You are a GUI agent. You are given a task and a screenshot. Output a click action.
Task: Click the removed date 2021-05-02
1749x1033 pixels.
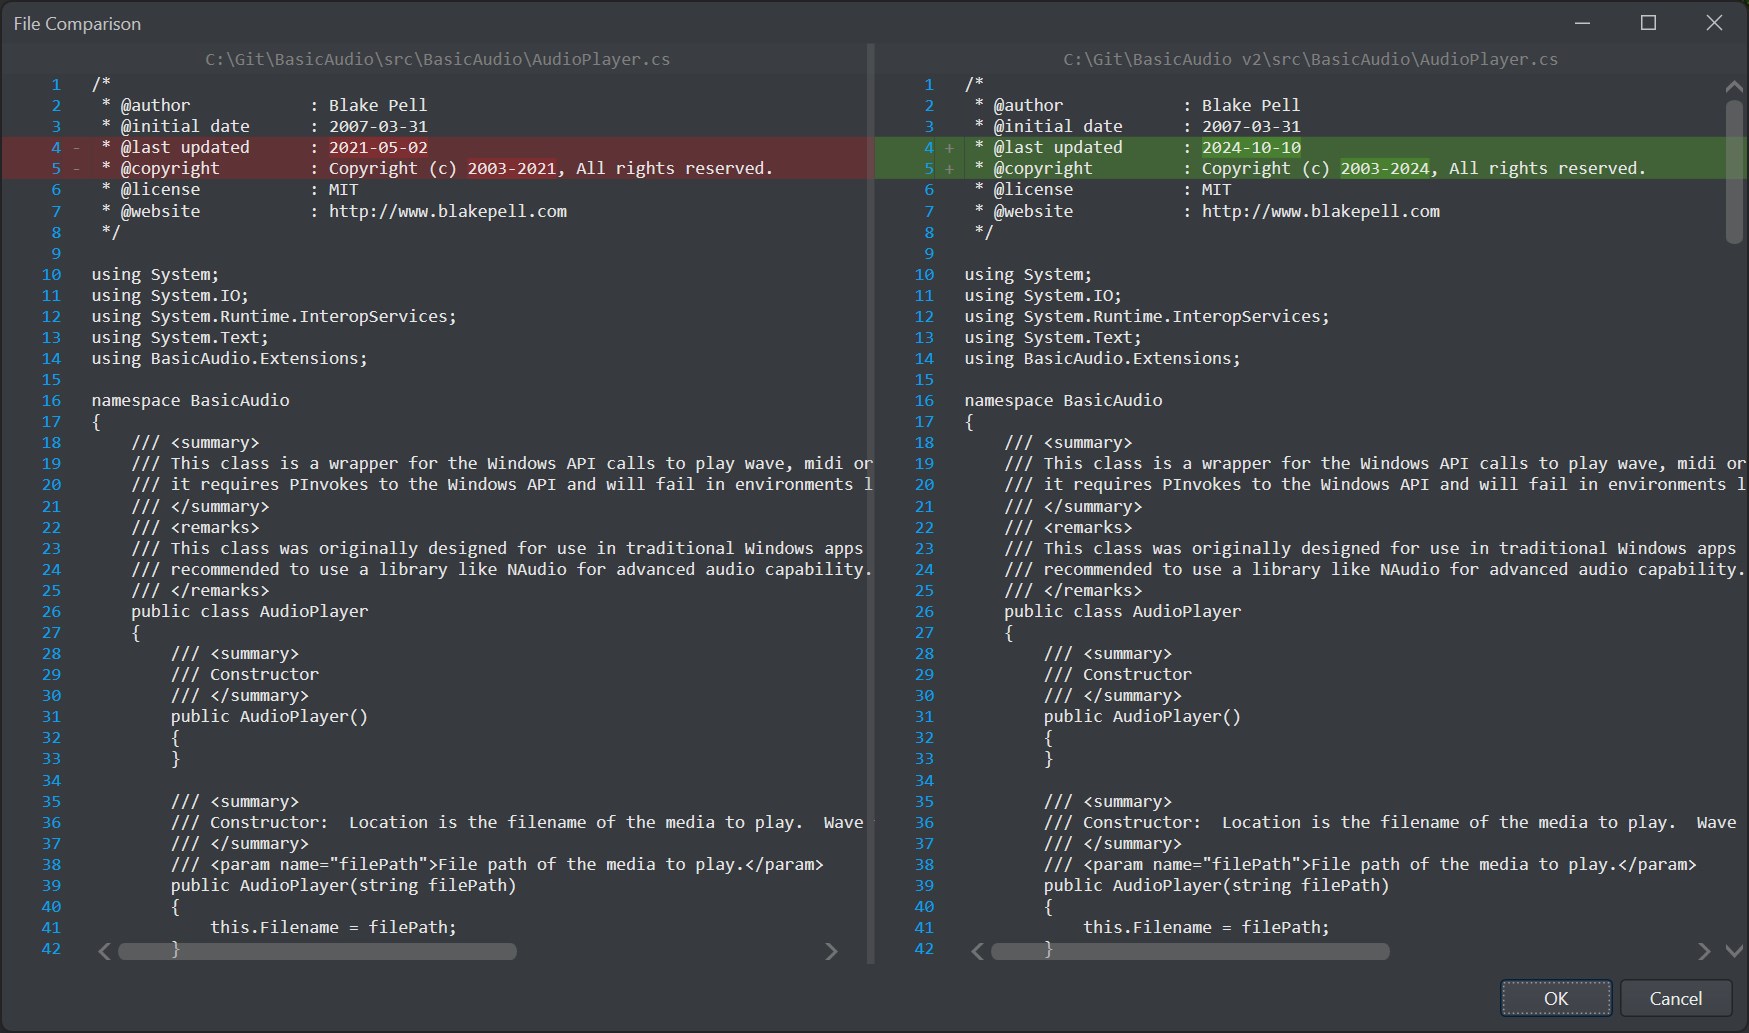378,147
